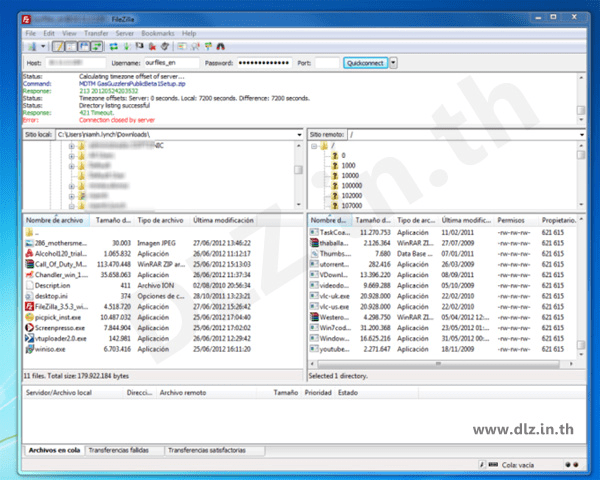Image resolution: width=600 pixels, height=480 pixels.
Task: Click the Quickconnect button
Action: coord(364,62)
